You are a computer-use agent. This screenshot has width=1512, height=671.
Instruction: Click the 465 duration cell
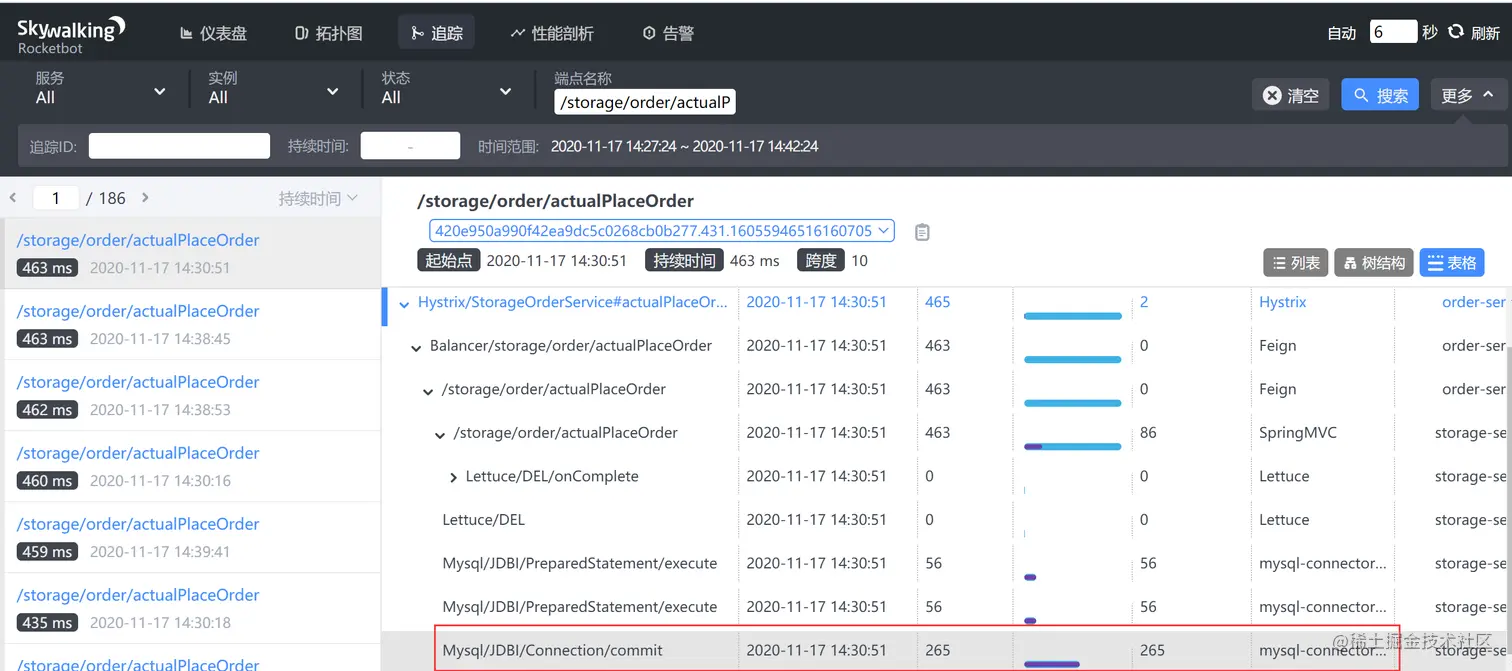[938, 302]
